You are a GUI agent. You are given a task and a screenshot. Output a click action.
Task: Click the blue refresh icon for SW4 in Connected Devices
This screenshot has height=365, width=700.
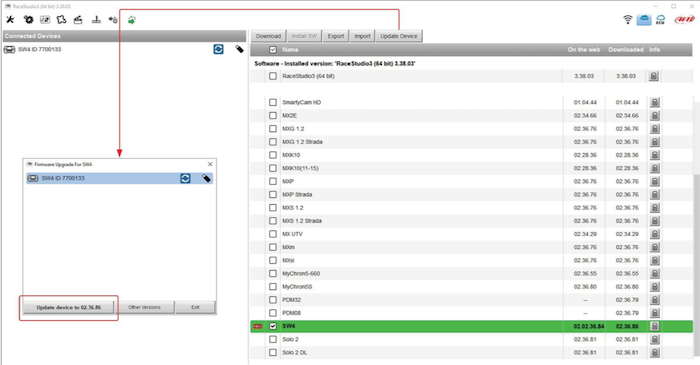[218, 49]
